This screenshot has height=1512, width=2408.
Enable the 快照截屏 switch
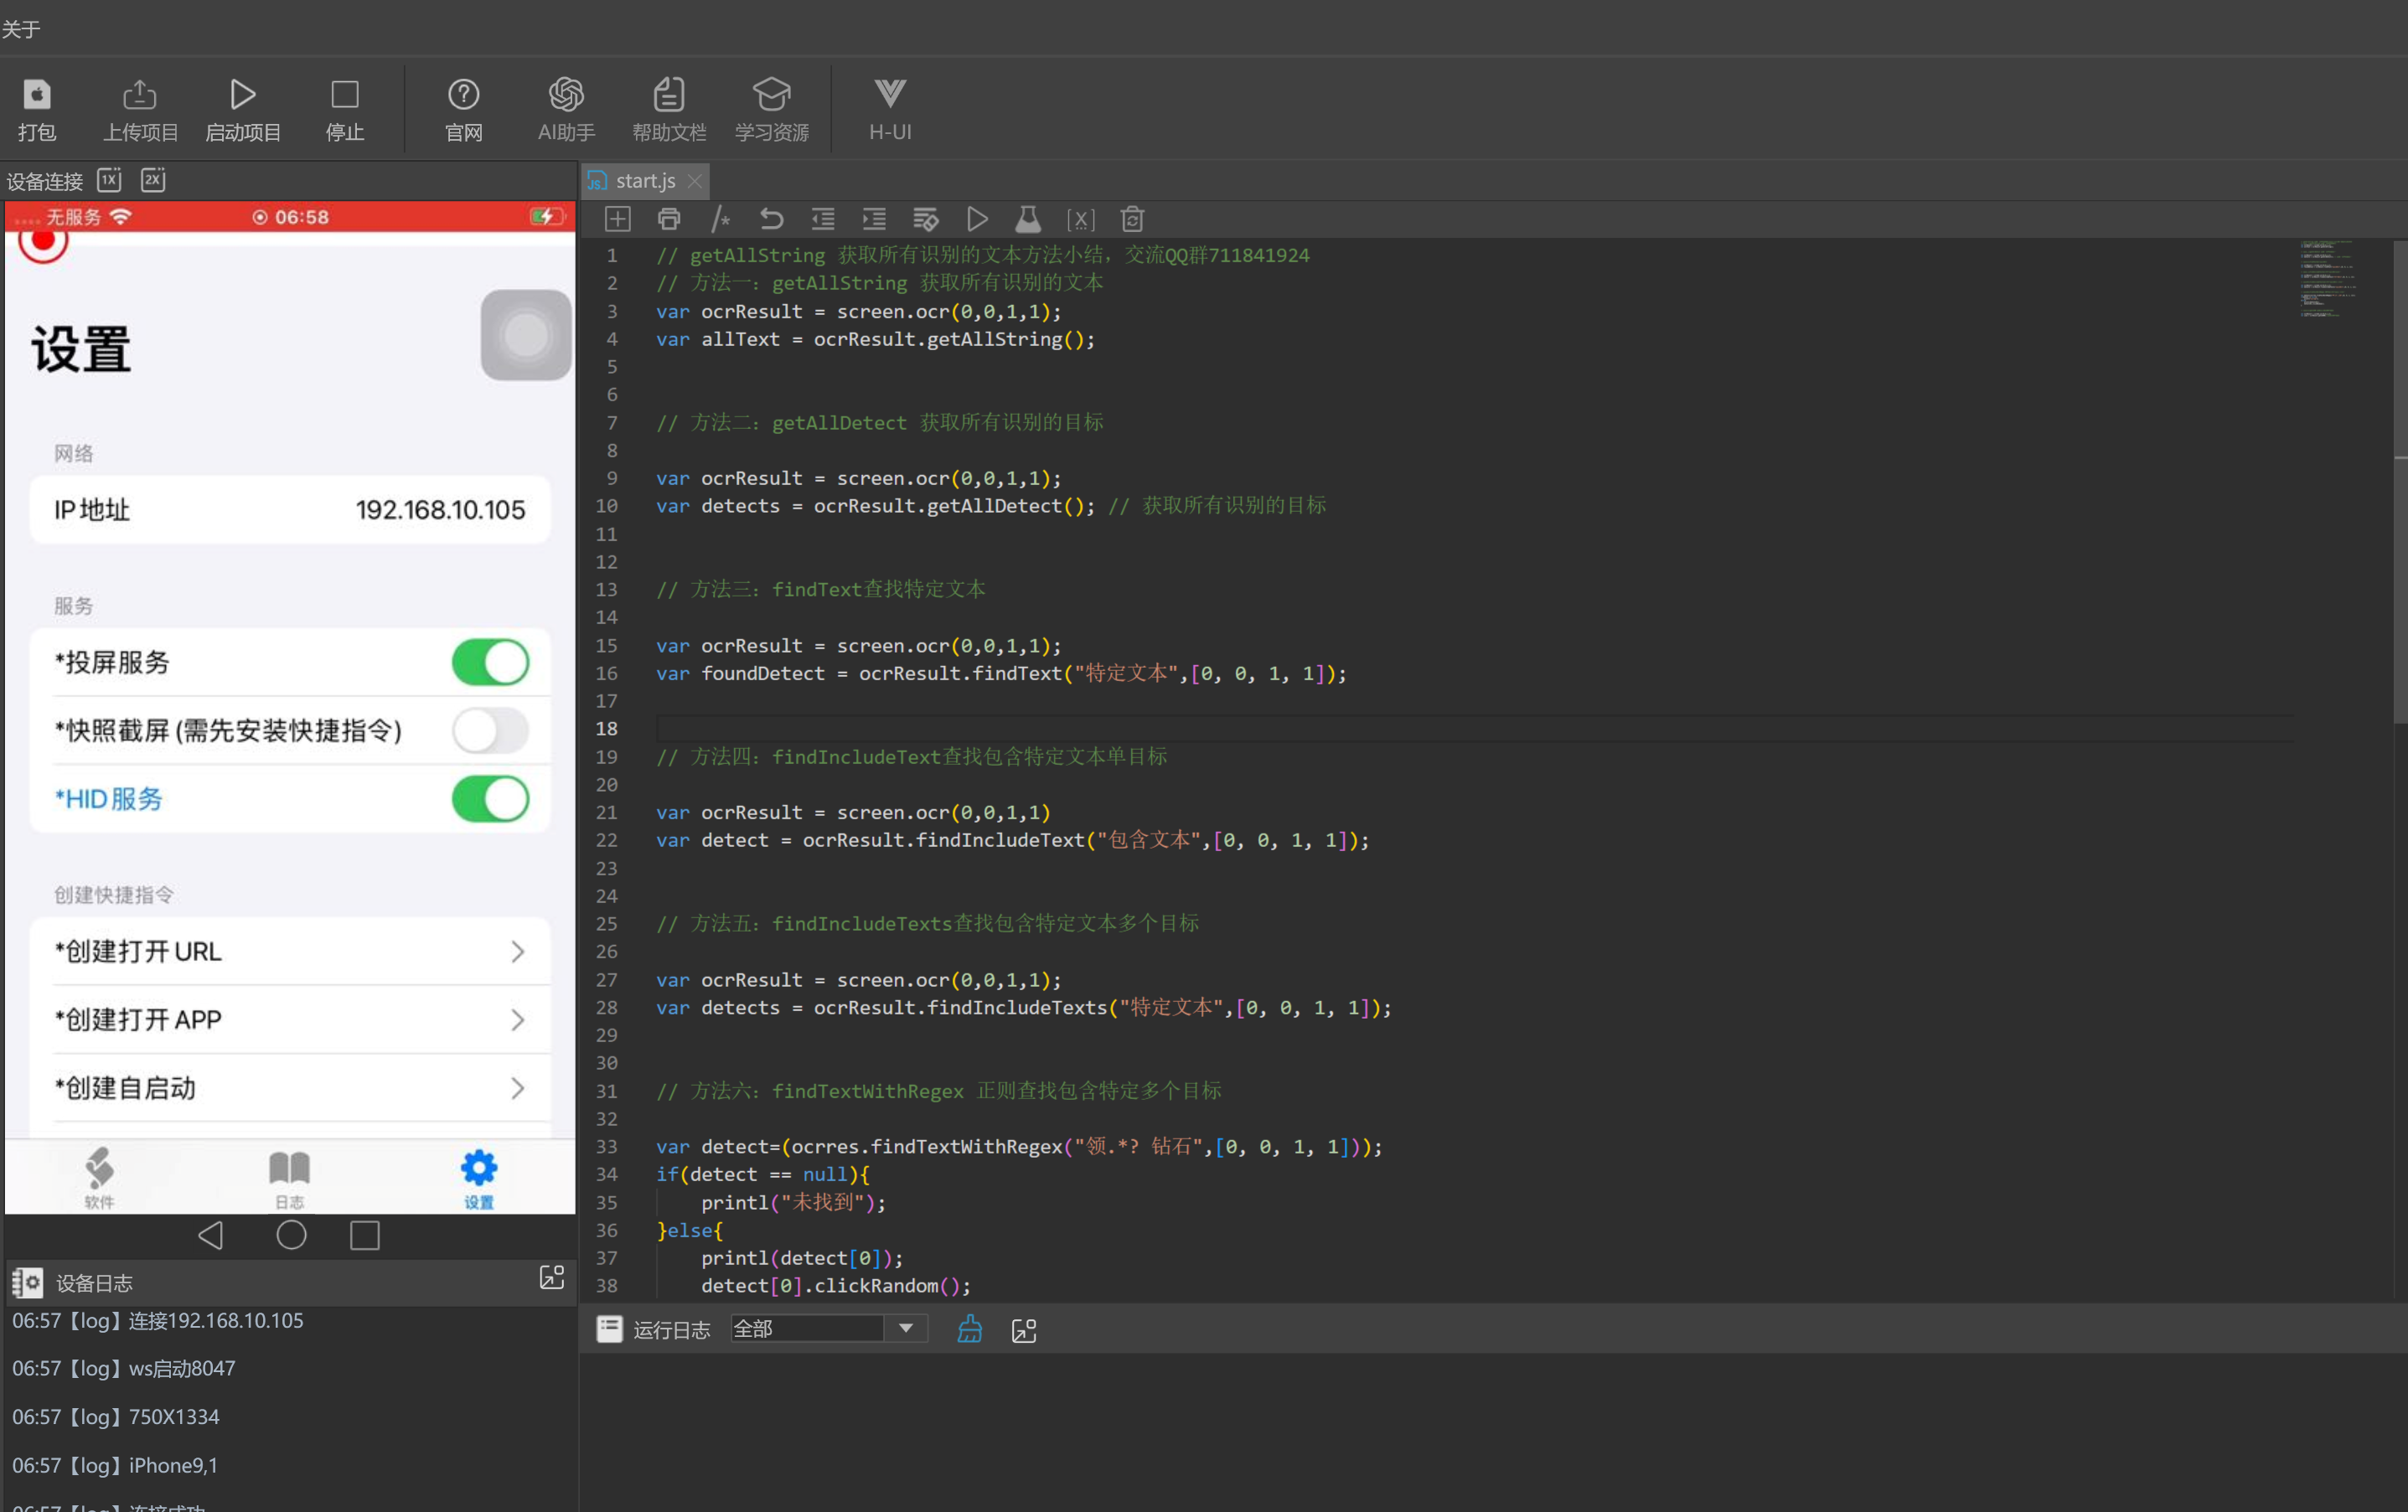(x=490, y=731)
